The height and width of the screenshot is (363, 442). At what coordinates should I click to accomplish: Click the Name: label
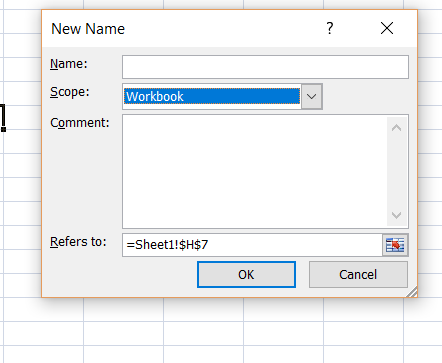pos(69,64)
